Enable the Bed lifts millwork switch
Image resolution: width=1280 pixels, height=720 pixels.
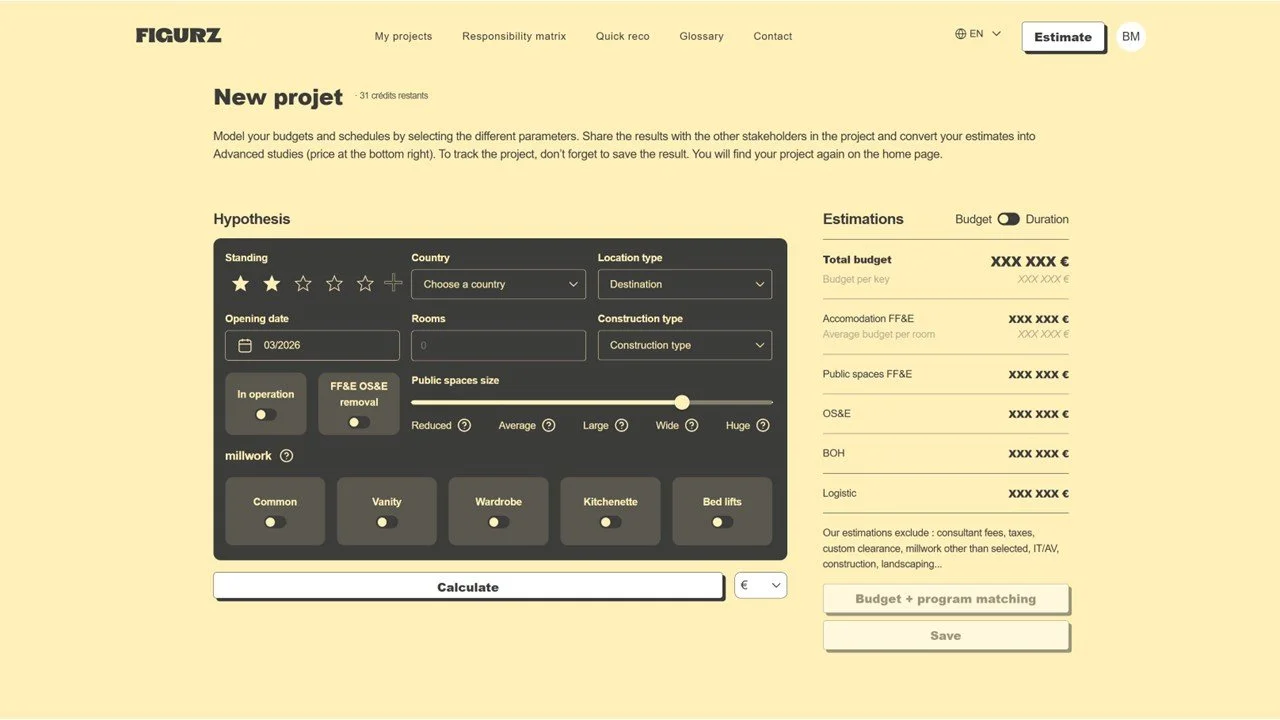click(722, 522)
